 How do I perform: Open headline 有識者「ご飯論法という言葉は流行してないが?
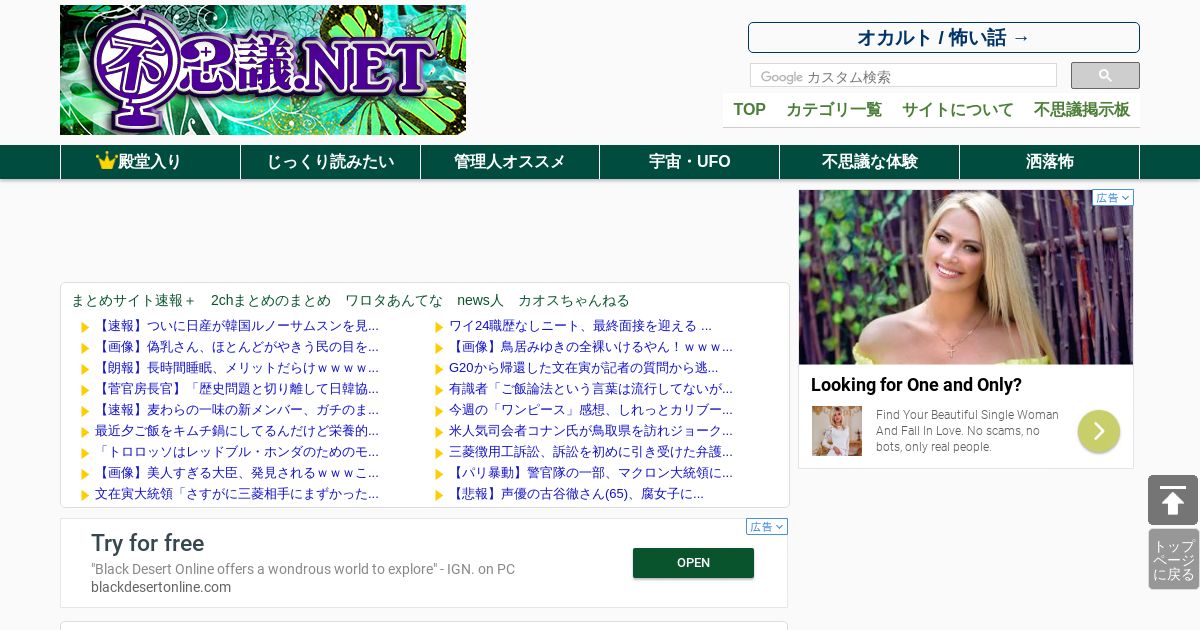click(591, 389)
